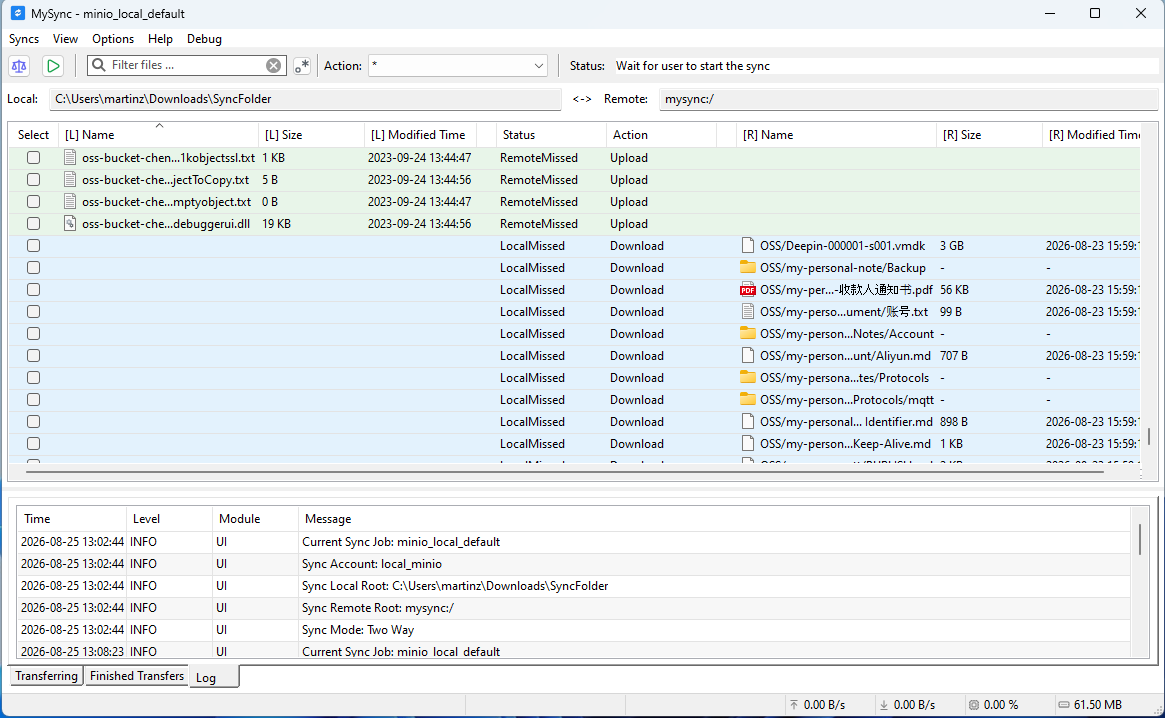Click the MySync app icon in title bar
1165x718 pixels.
tap(17, 13)
